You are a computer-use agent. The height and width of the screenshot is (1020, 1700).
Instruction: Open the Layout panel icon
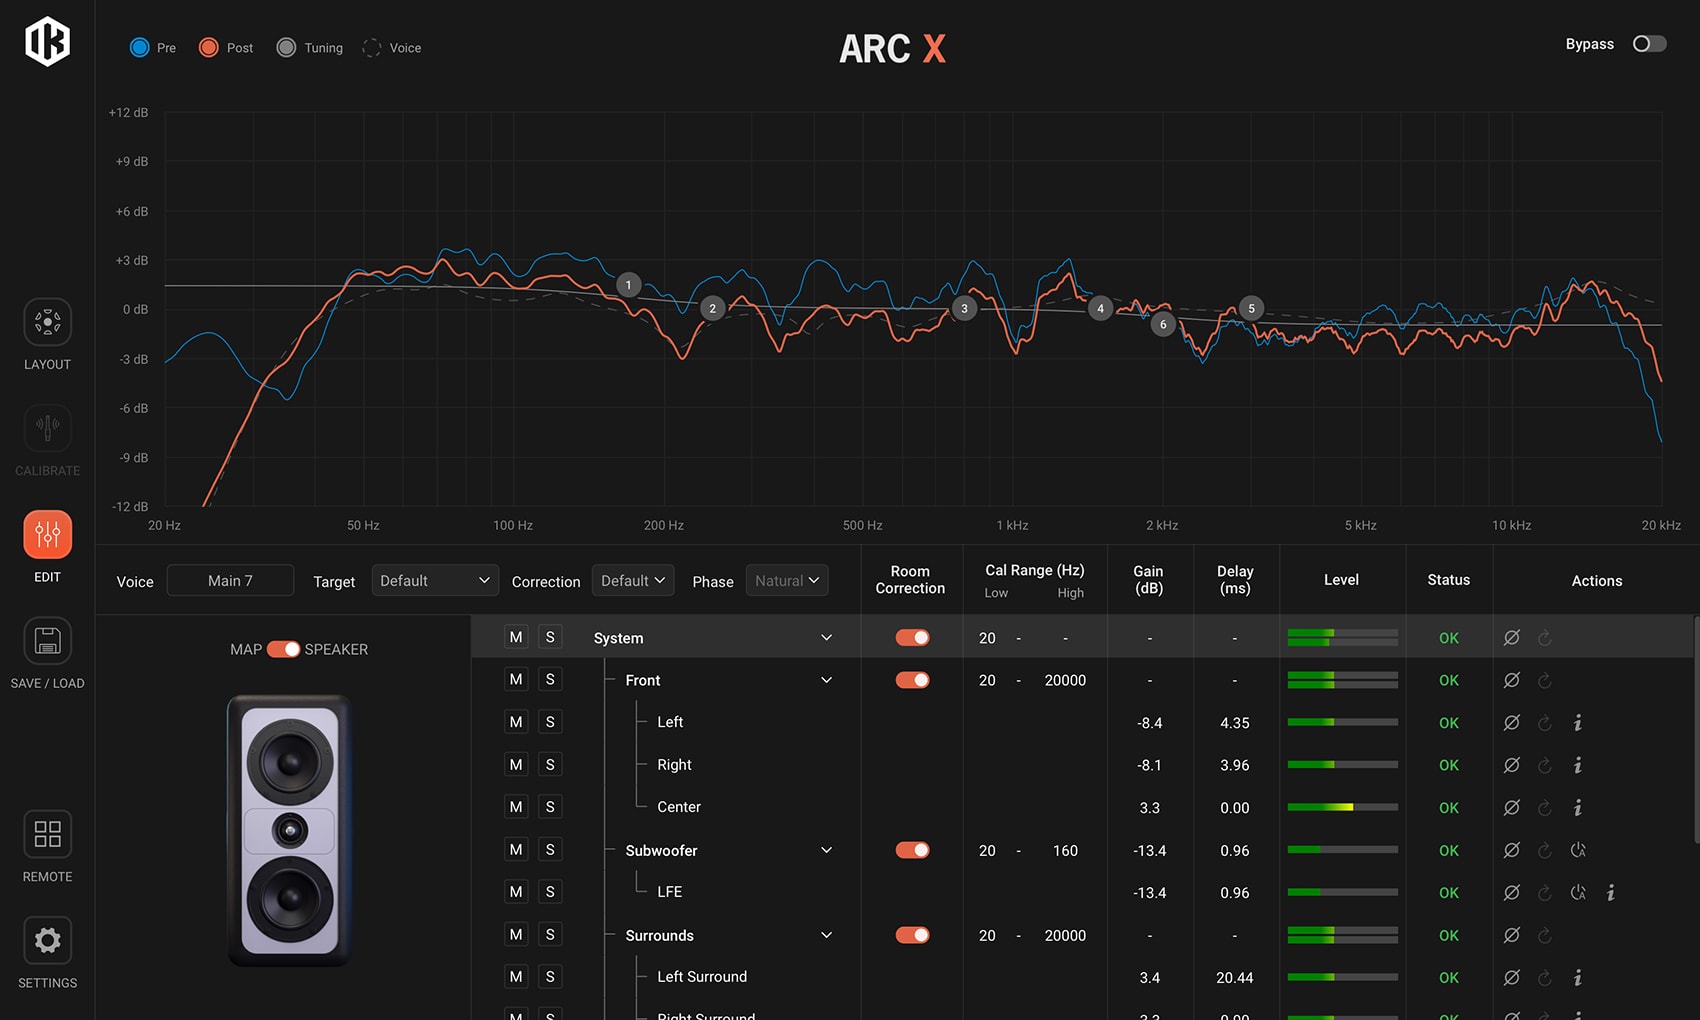coord(47,322)
